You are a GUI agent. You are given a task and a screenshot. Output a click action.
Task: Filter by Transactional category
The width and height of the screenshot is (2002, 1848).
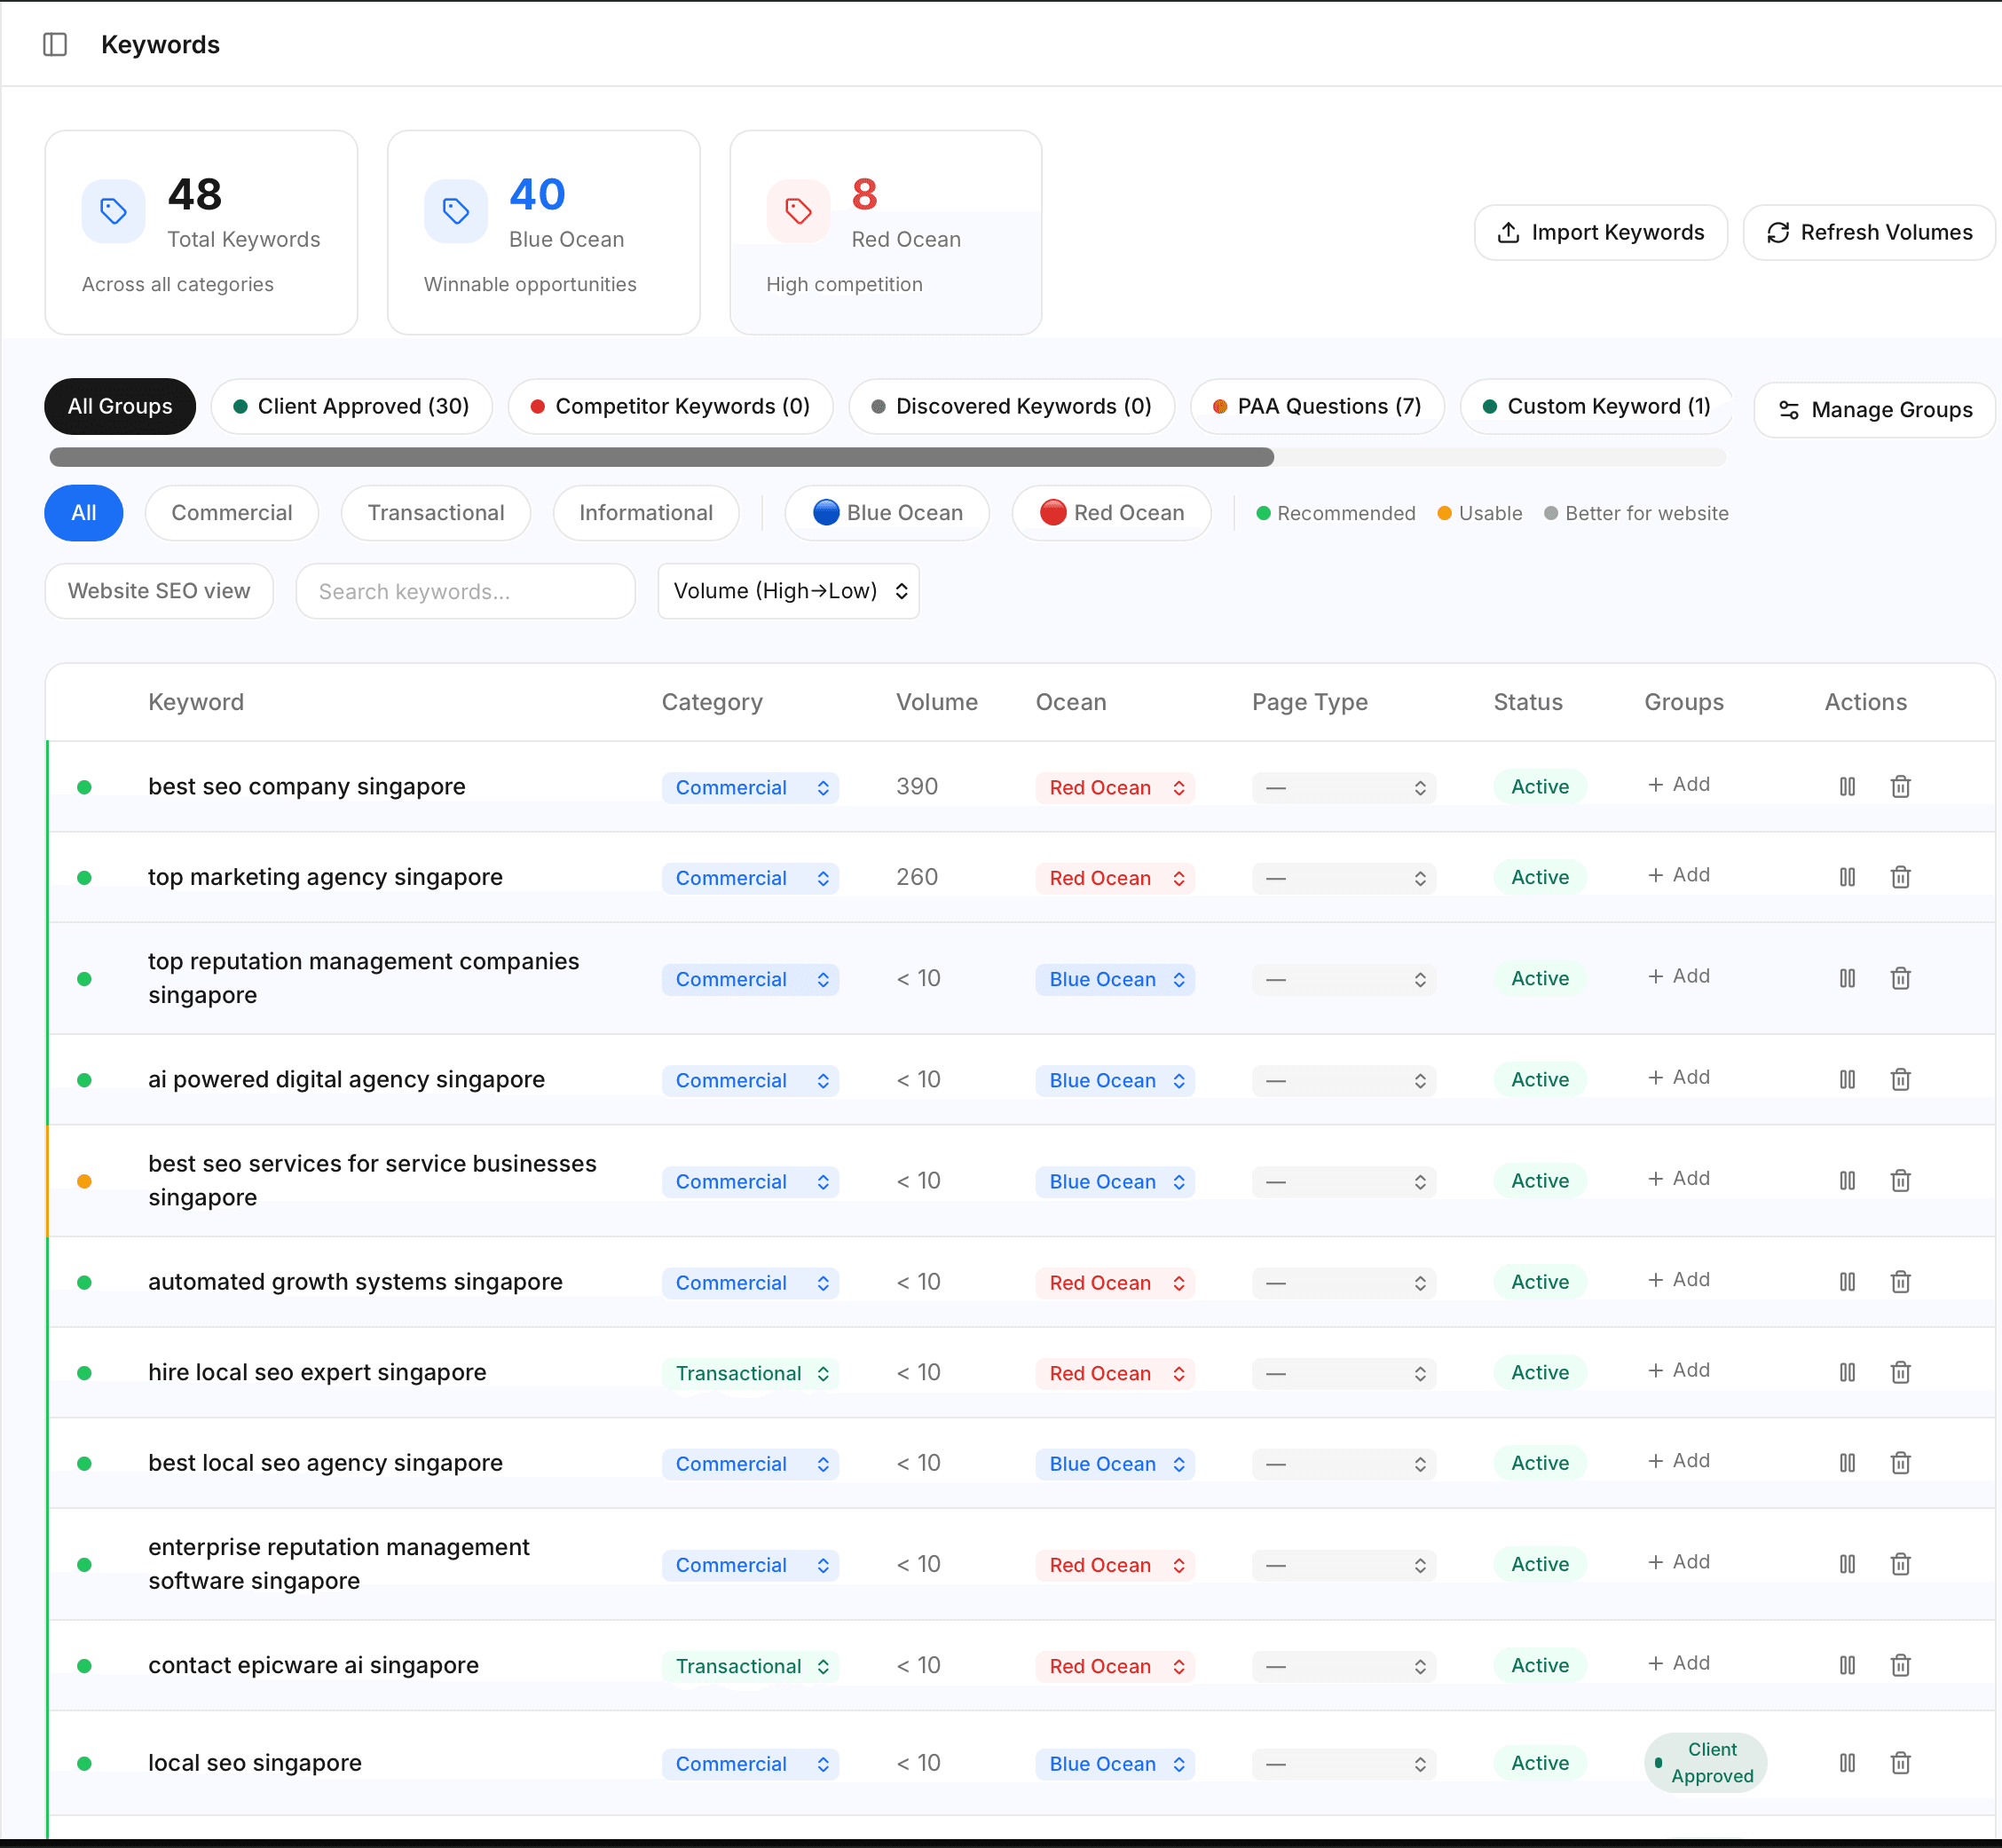436,513
